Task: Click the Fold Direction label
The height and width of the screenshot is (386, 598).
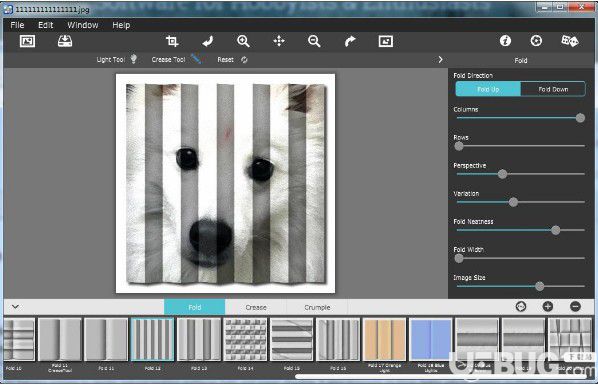Action: click(x=473, y=75)
